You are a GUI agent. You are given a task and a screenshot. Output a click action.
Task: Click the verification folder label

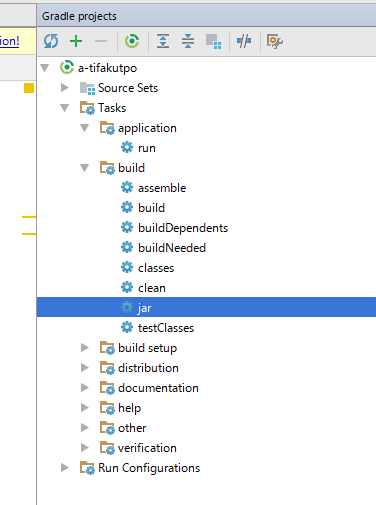pyautogui.click(x=147, y=448)
